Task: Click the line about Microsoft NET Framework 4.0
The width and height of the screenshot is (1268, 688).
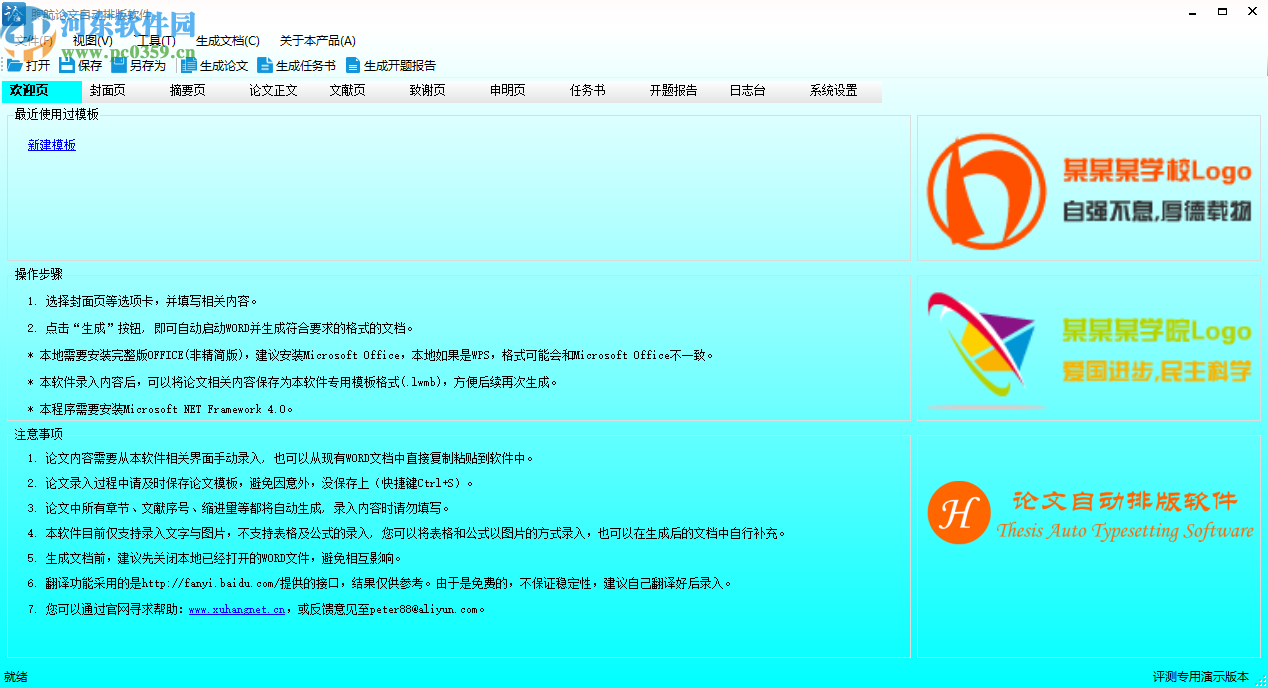Action: click(161, 409)
